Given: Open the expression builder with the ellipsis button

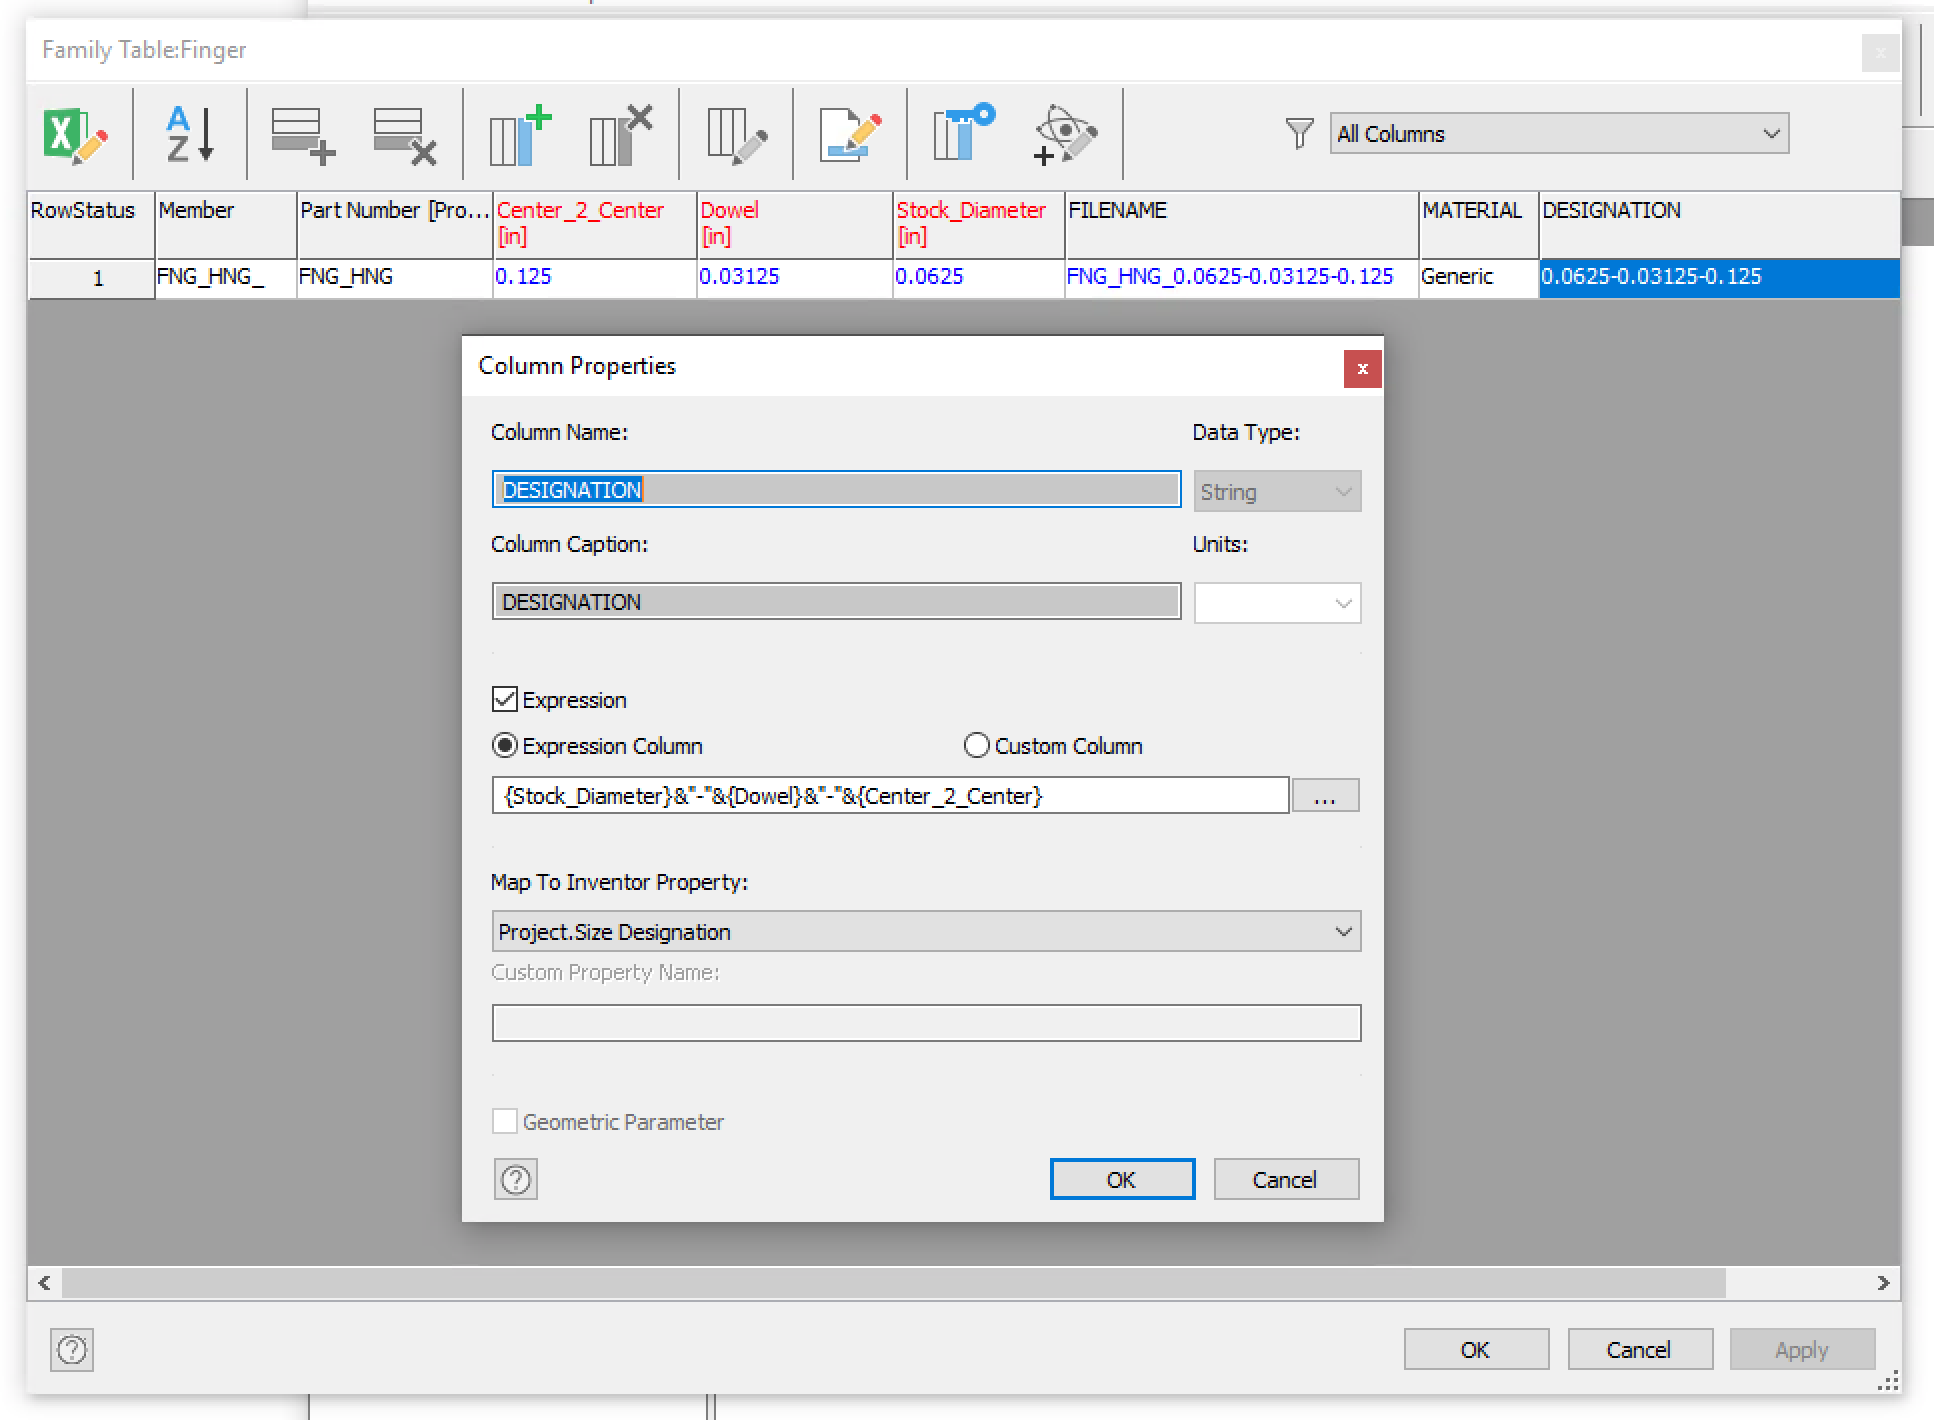Looking at the screenshot, I should (1325, 795).
